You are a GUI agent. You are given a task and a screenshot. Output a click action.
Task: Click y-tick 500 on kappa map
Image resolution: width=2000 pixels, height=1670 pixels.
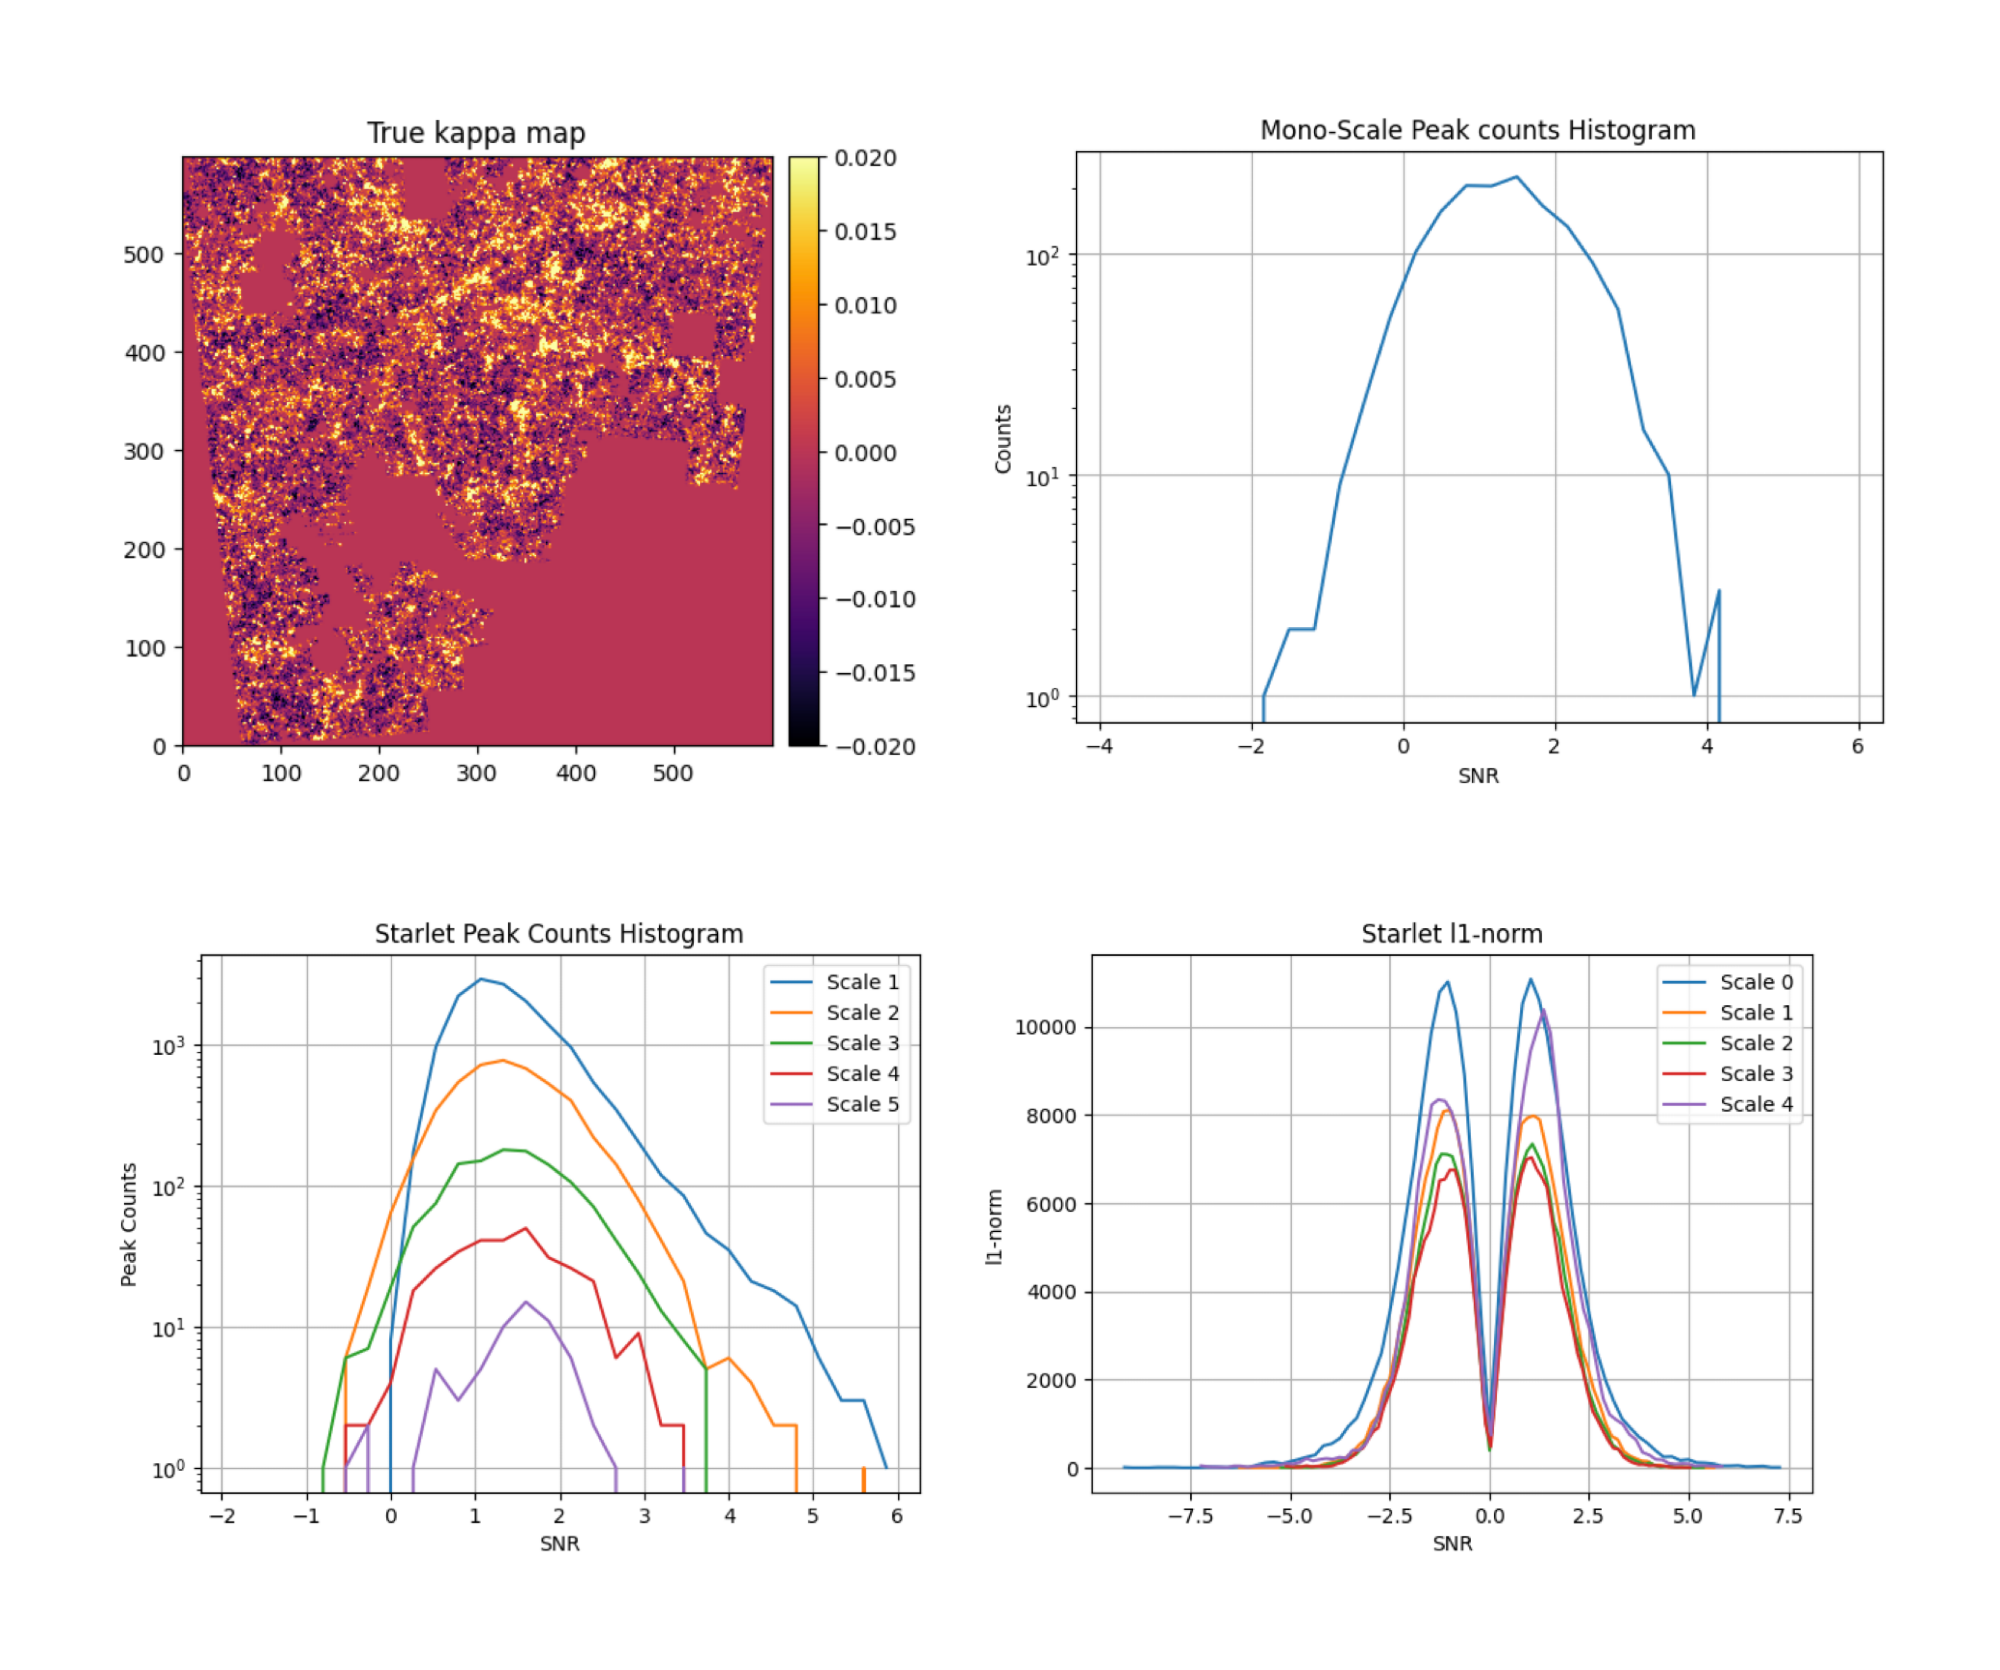(143, 255)
